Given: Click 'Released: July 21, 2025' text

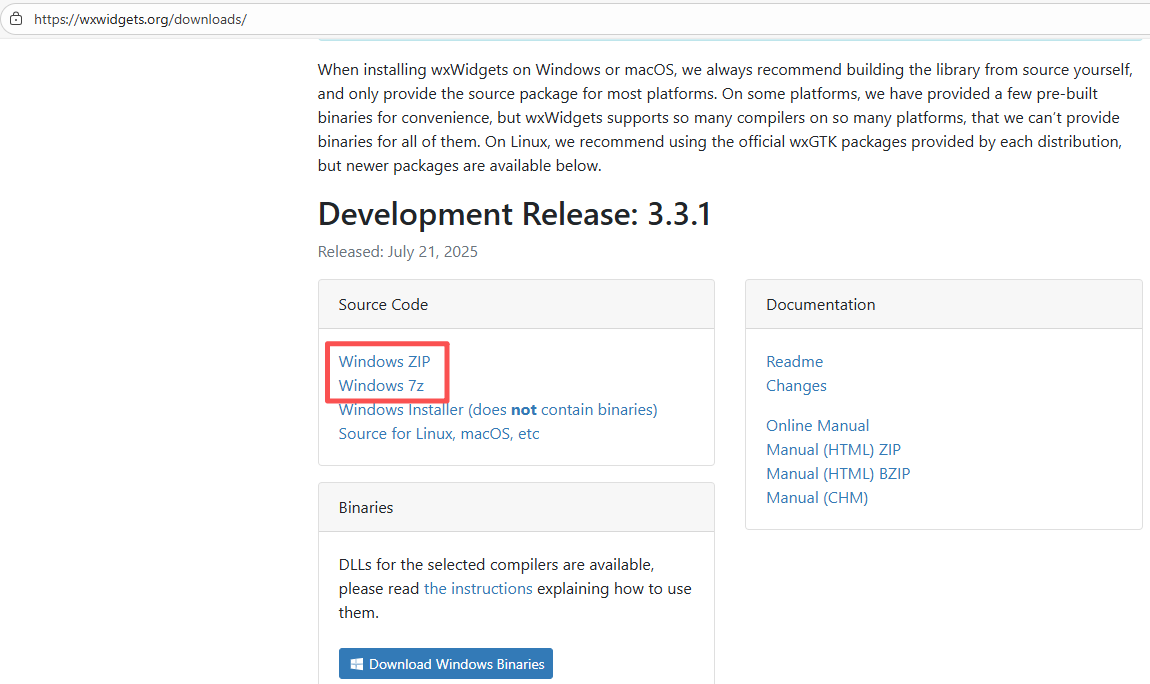Looking at the screenshot, I should click(x=398, y=252).
